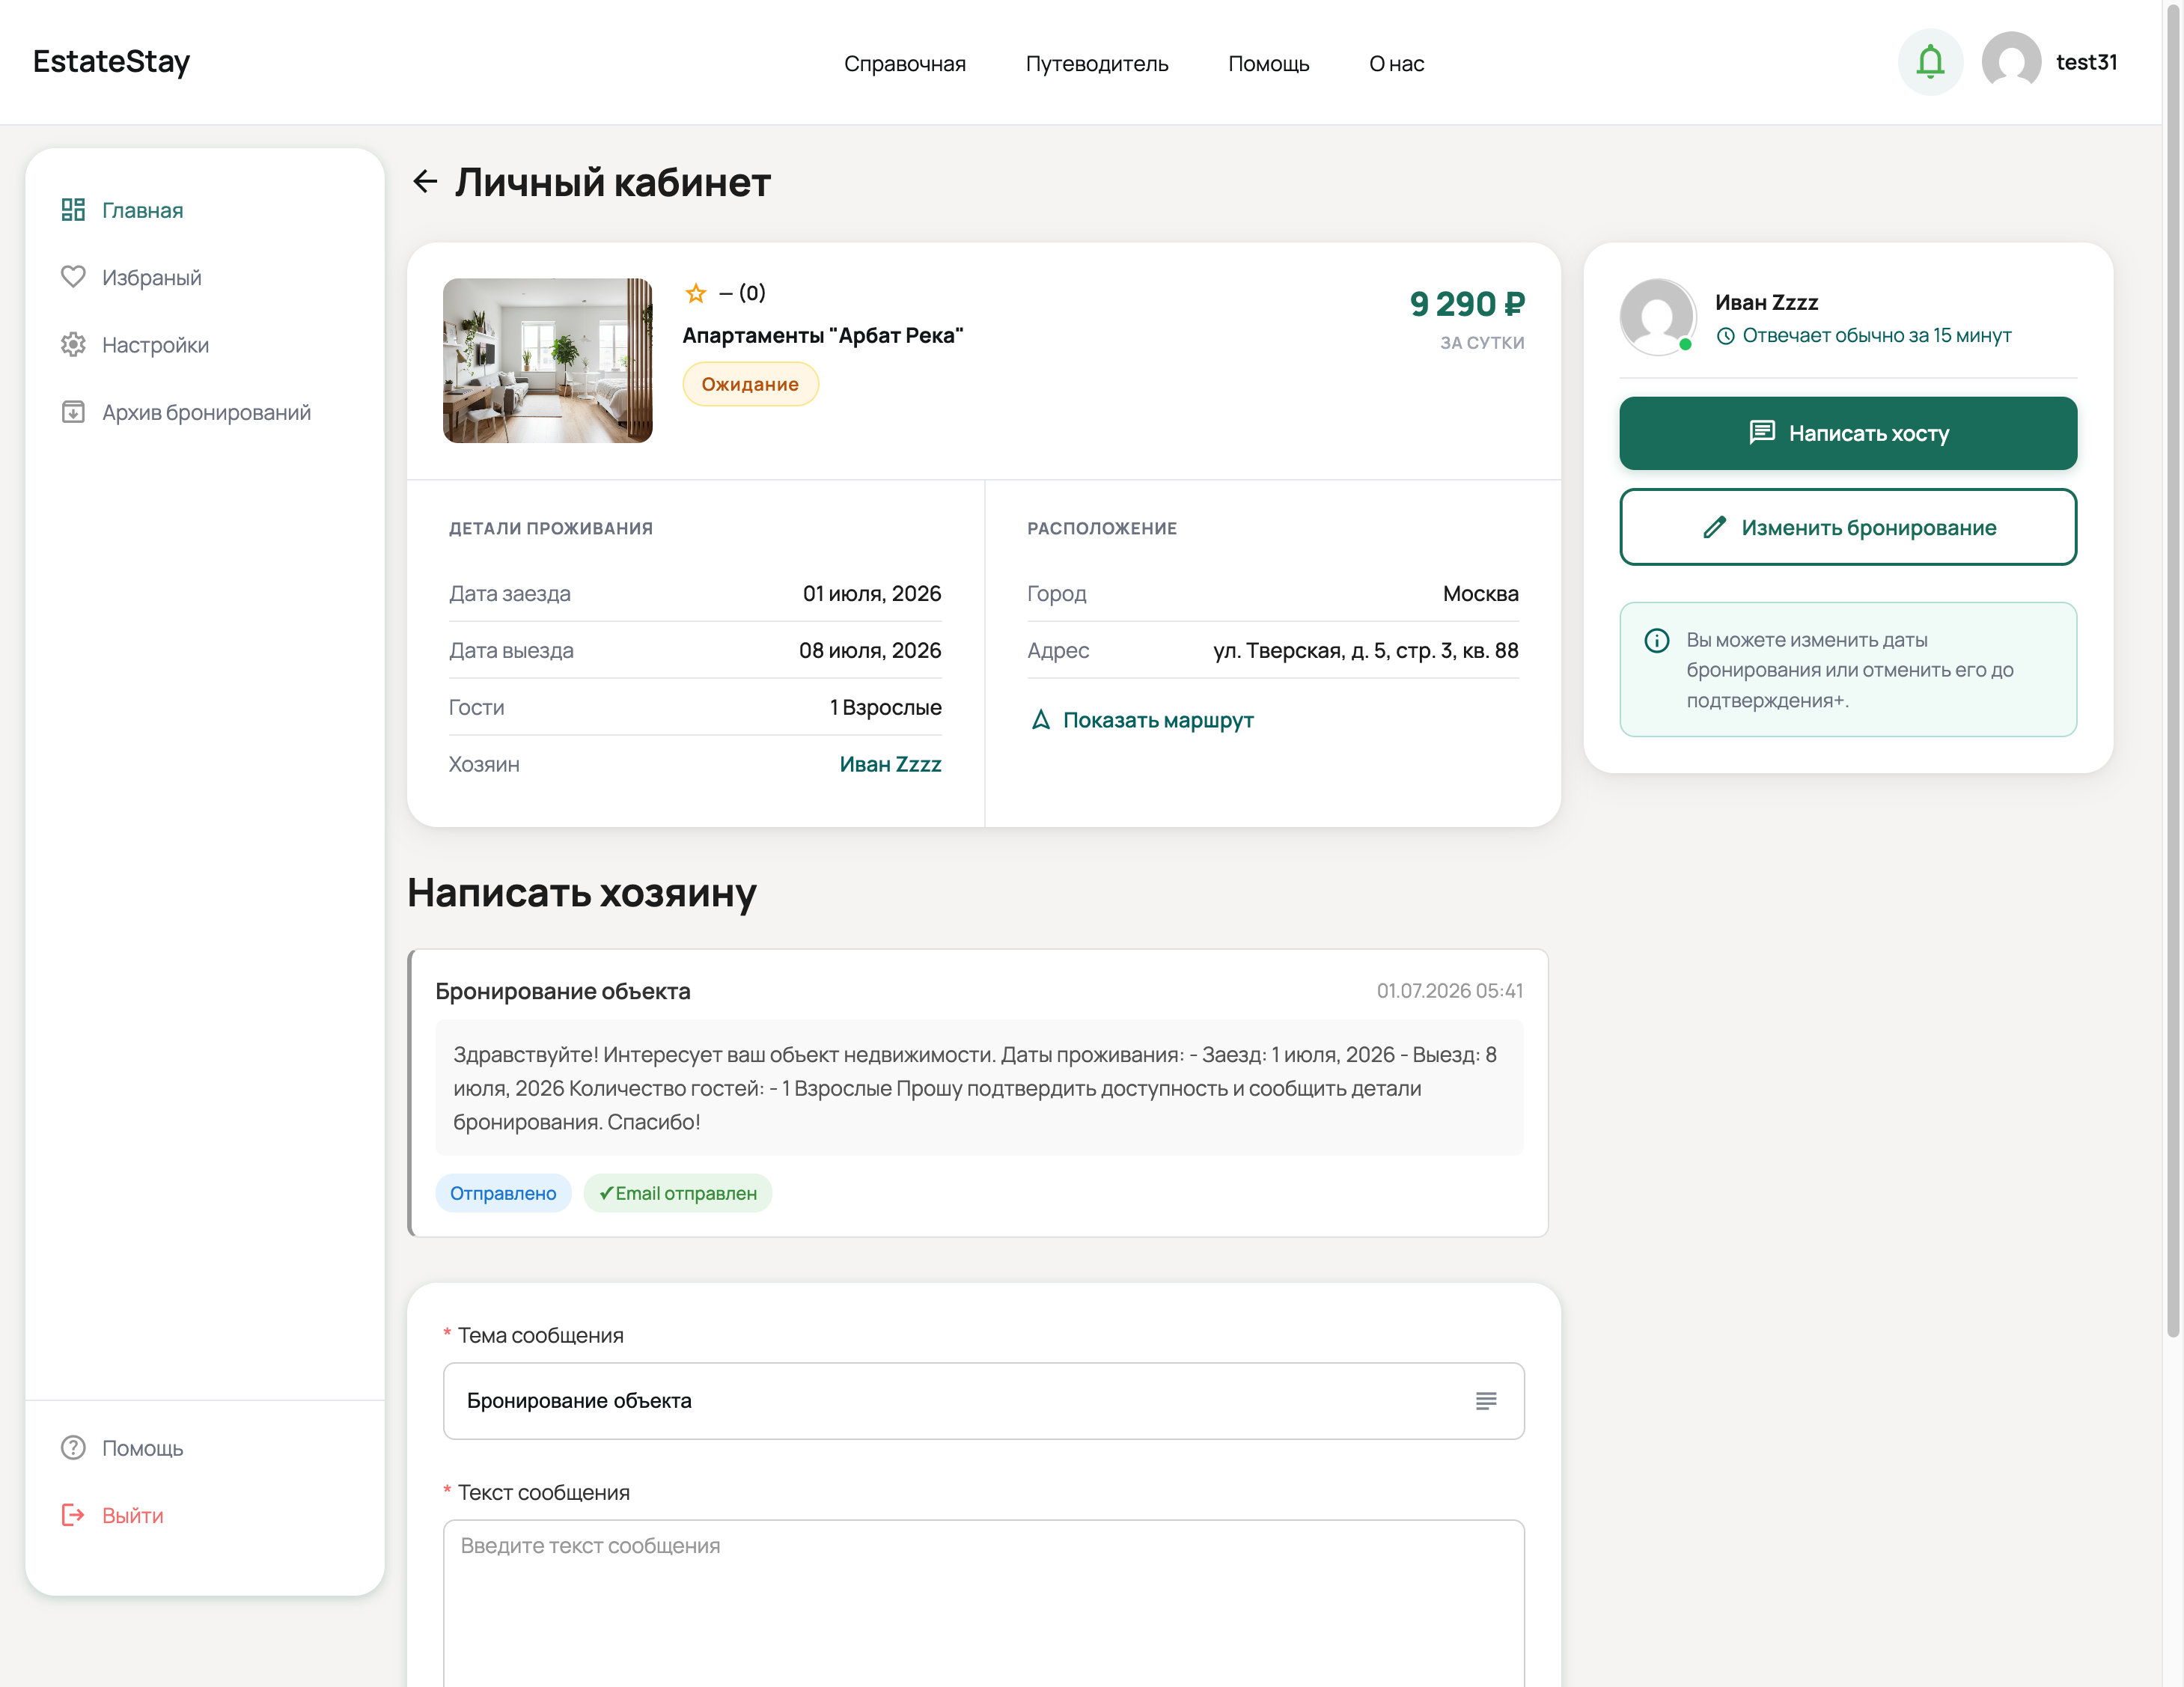Click the guests value 1 Взрослые
Screen dimensions: 2184x1687
pos(886,708)
